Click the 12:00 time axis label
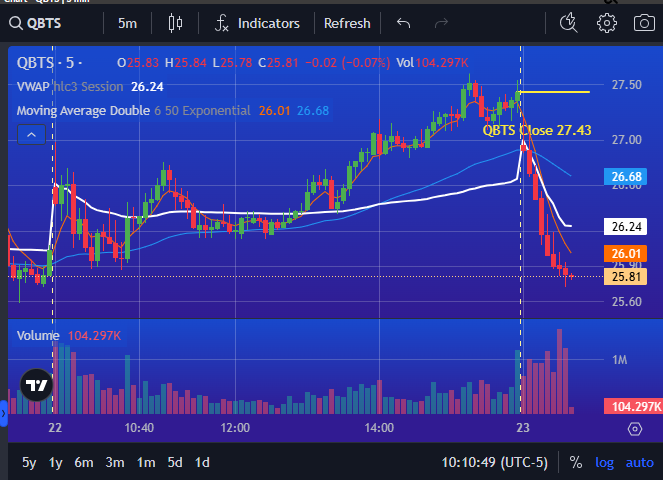 235,428
